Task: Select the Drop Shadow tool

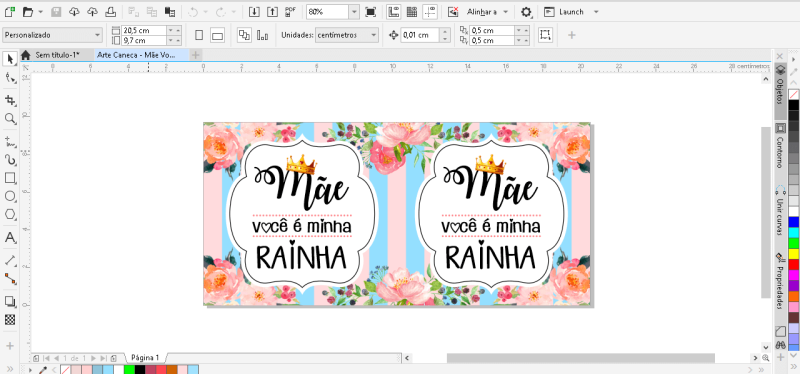Action: coord(10,301)
